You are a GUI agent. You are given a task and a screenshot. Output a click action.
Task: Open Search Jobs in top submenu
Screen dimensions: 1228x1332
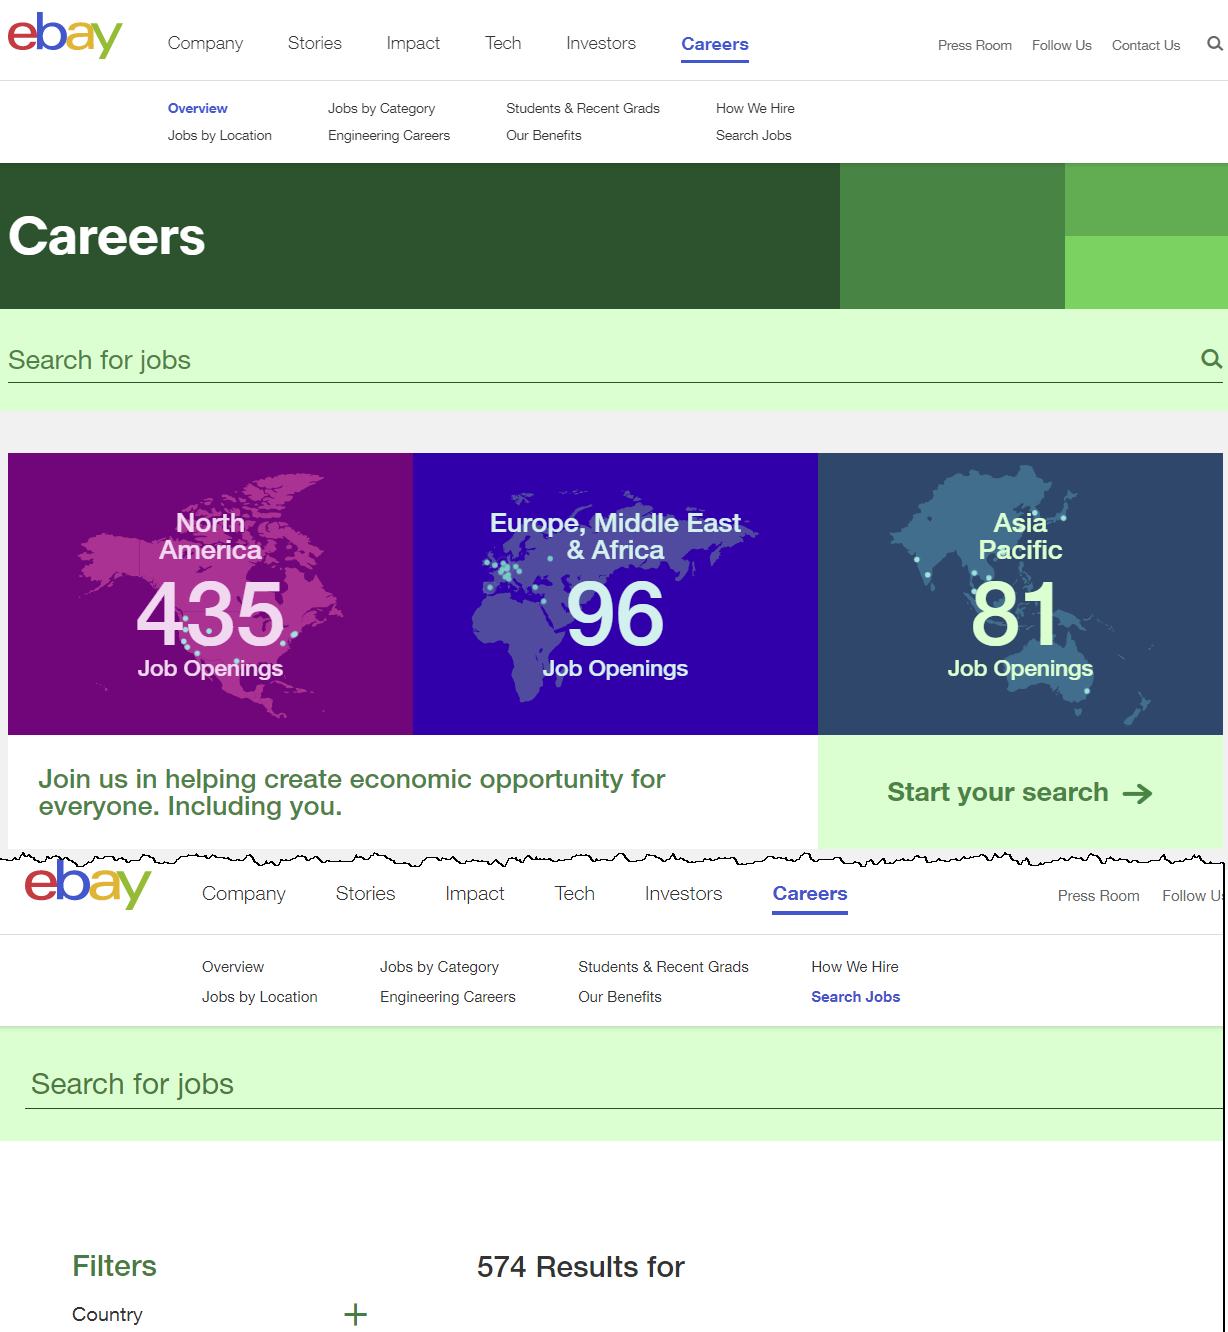pyautogui.click(x=754, y=135)
